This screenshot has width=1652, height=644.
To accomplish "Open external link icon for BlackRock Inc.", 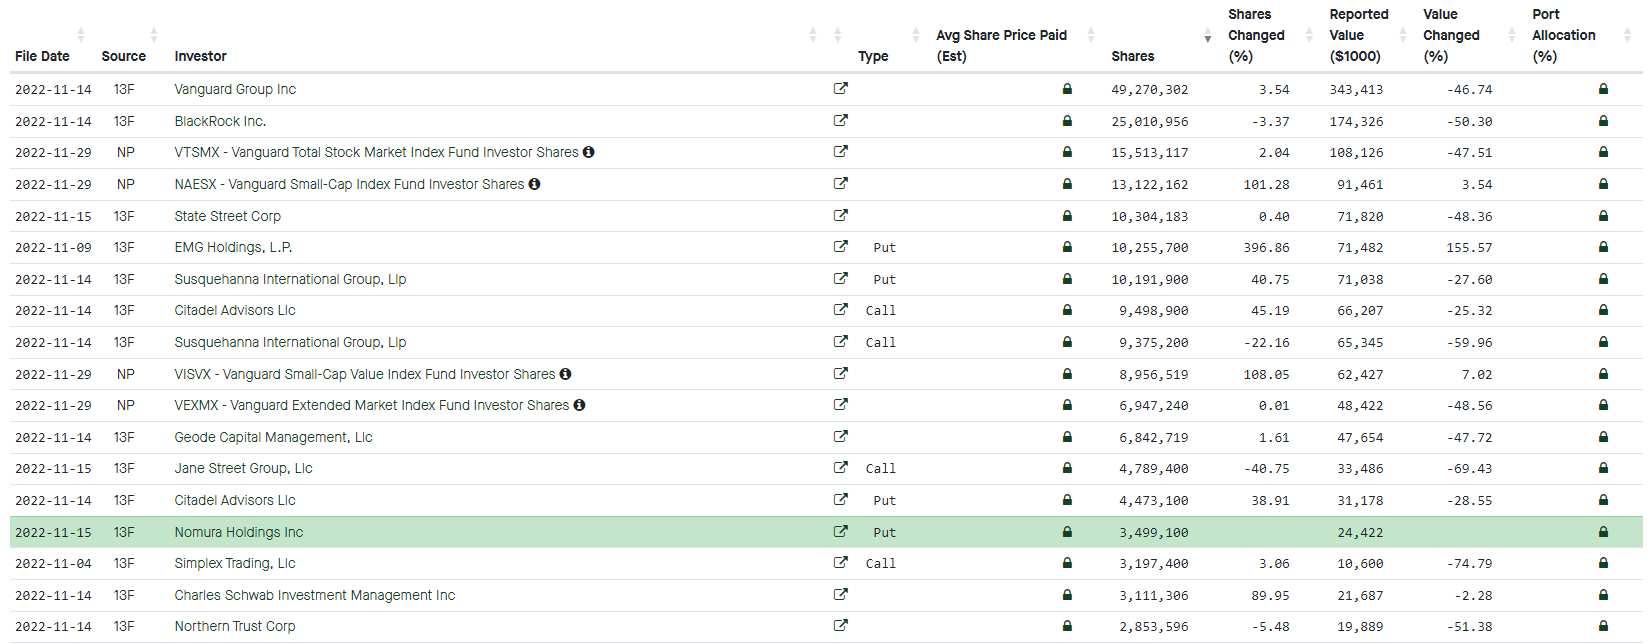I will pos(840,121).
